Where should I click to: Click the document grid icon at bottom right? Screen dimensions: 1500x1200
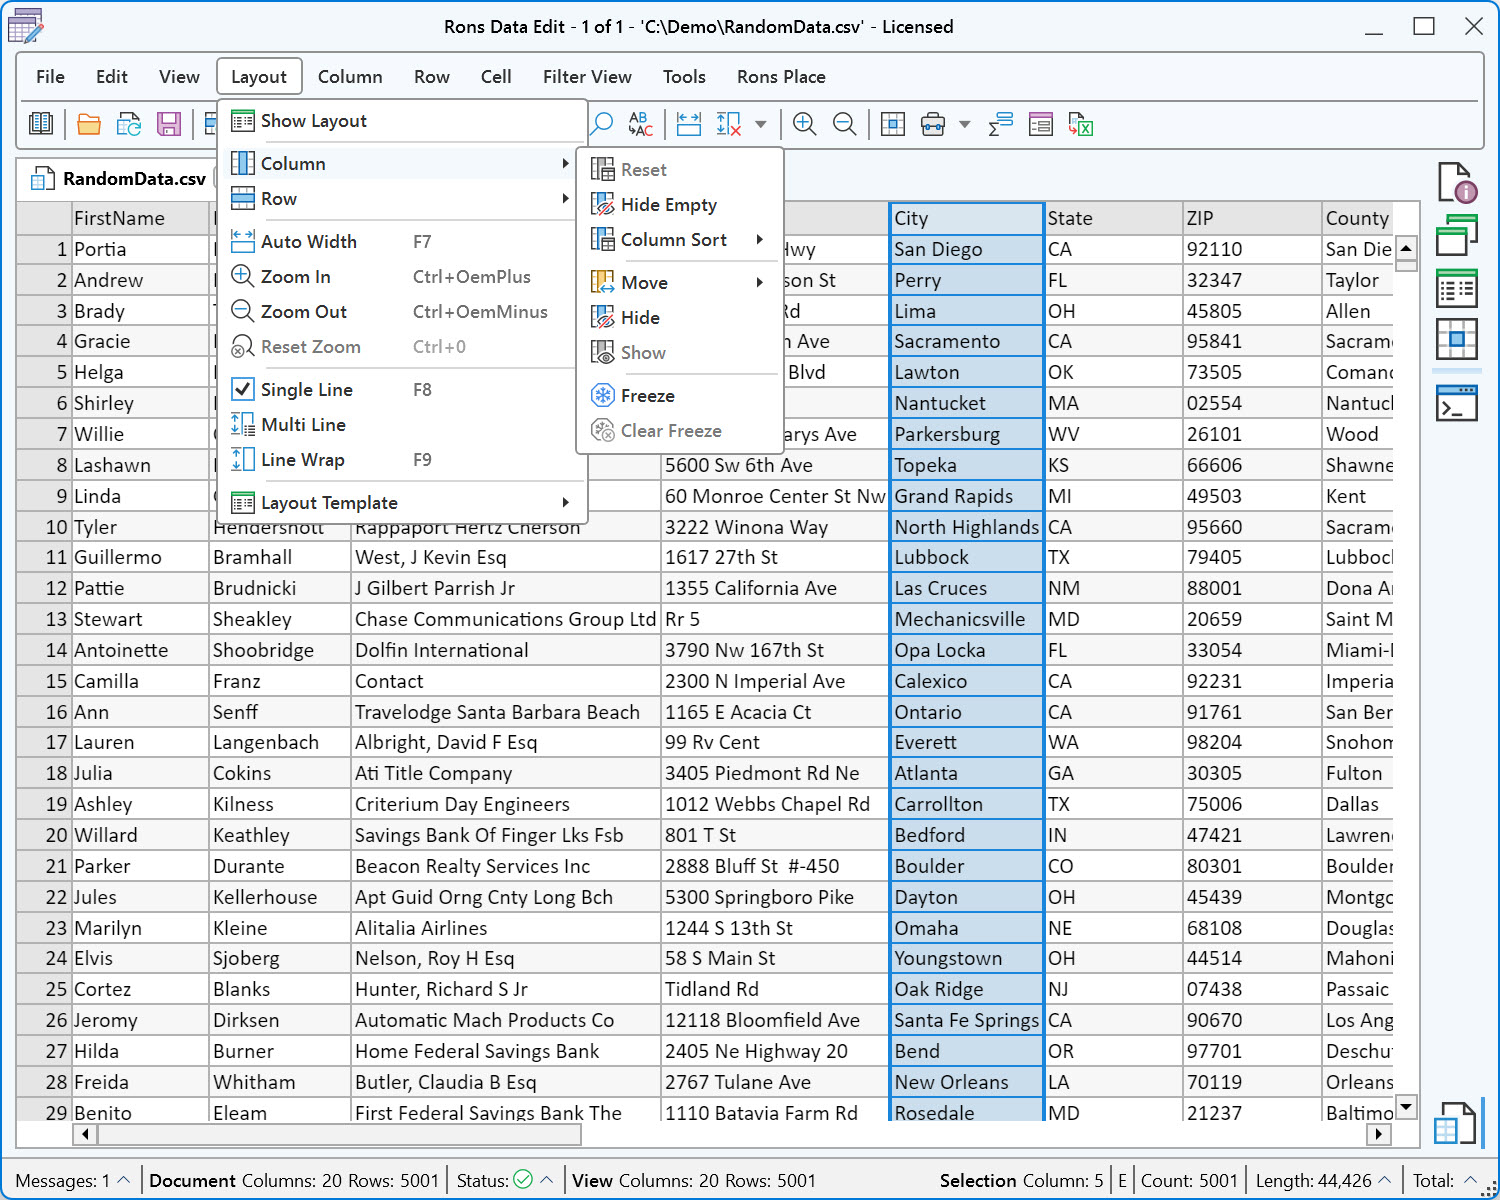(1455, 1123)
